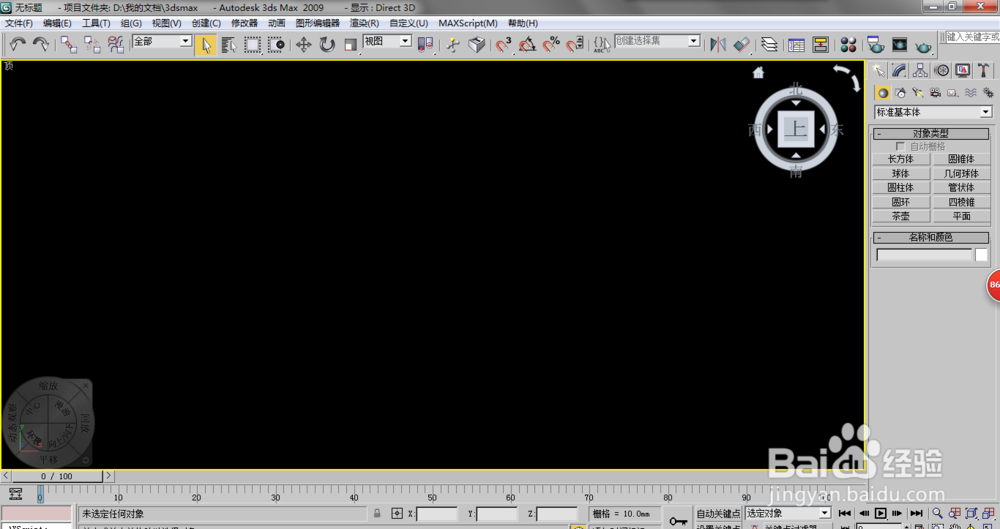Open the Layer Manager
This screenshot has height=529, width=1000.
pyautogui.click(x=769, y=45)
